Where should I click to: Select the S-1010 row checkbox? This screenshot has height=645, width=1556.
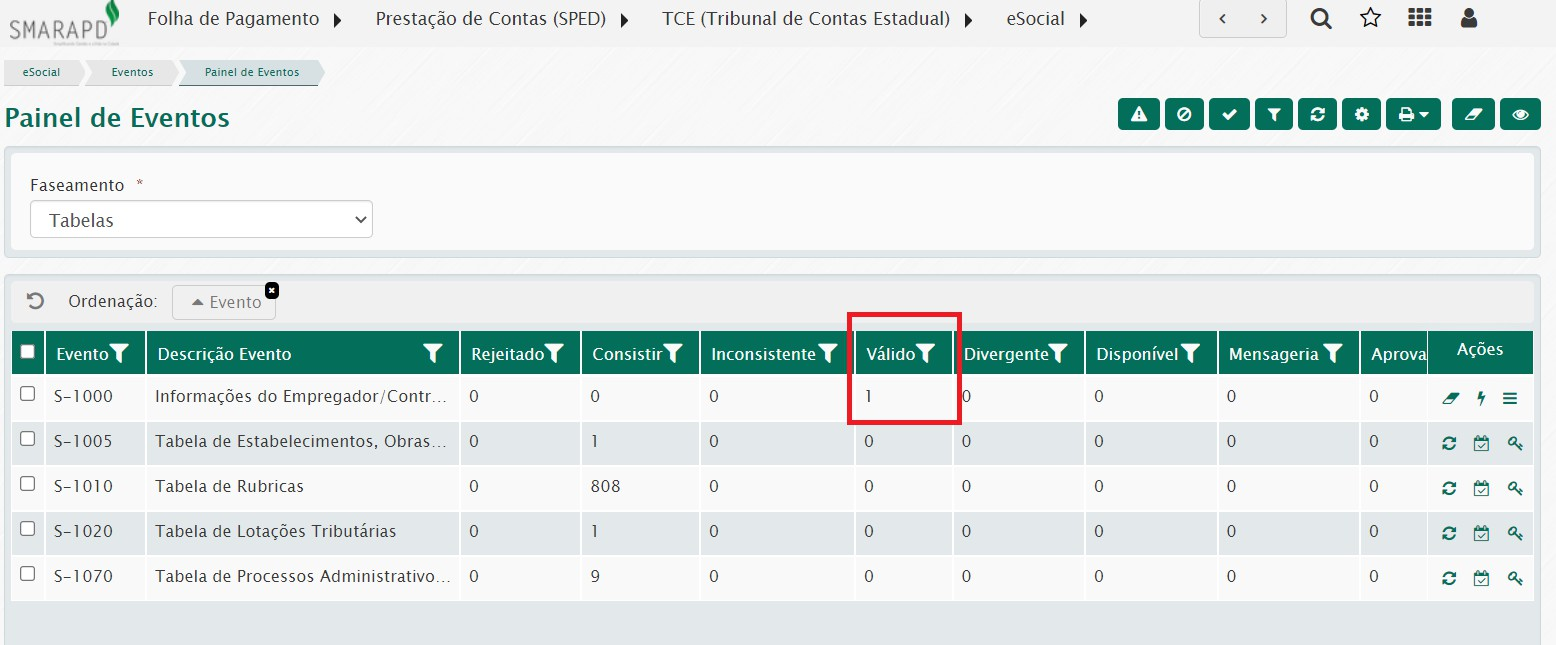coord(28,484)
